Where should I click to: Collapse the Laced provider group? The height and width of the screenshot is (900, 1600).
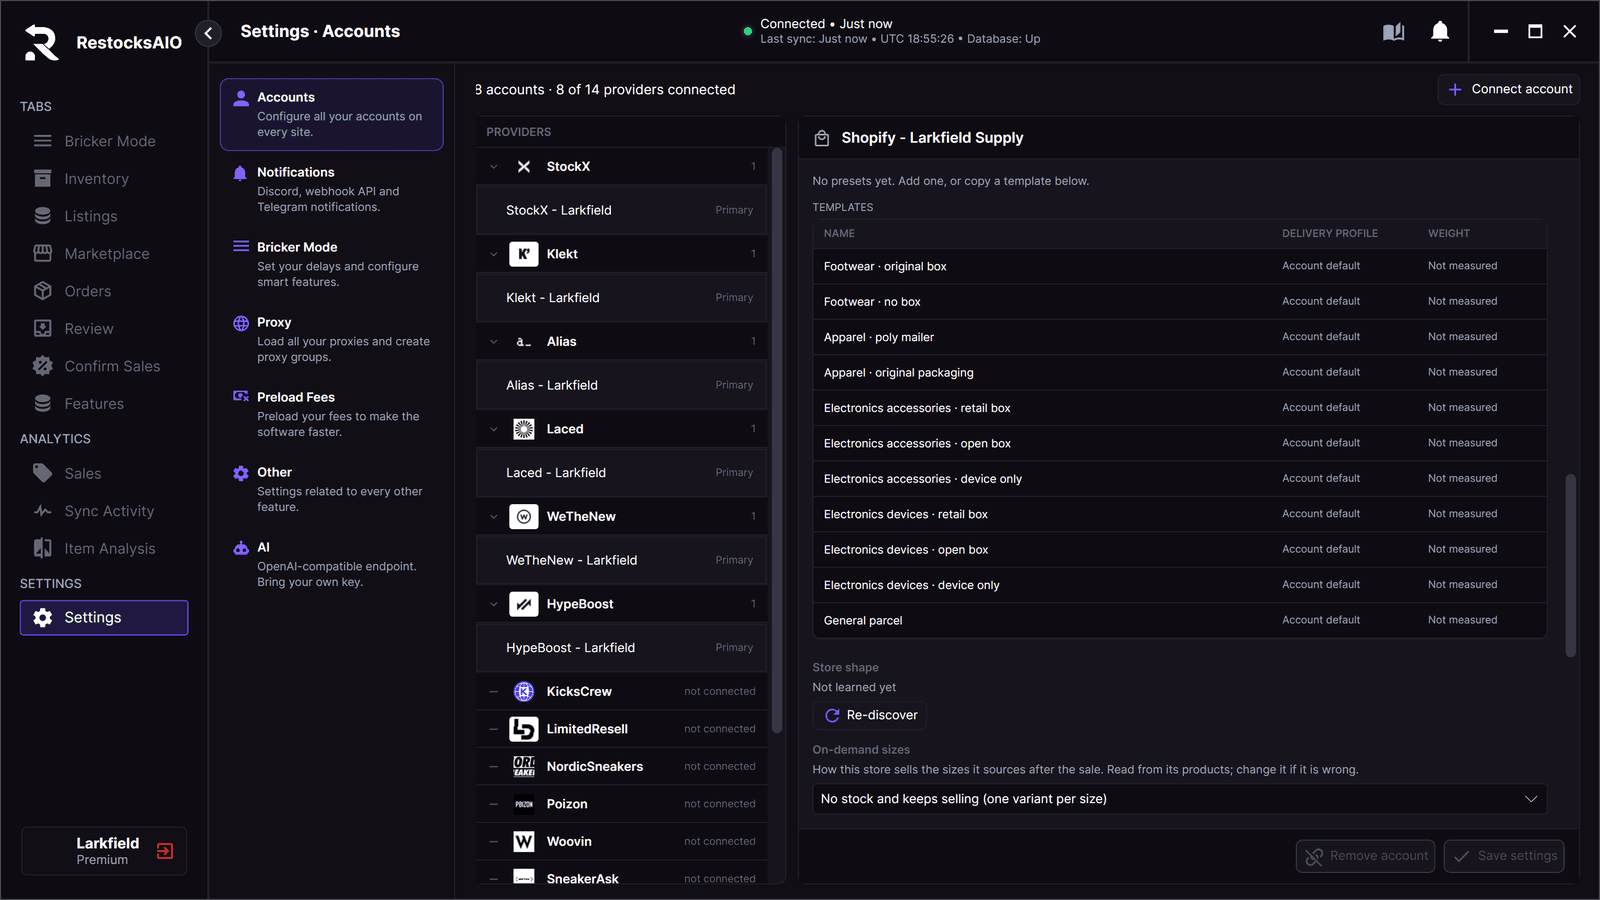[494, 429]
